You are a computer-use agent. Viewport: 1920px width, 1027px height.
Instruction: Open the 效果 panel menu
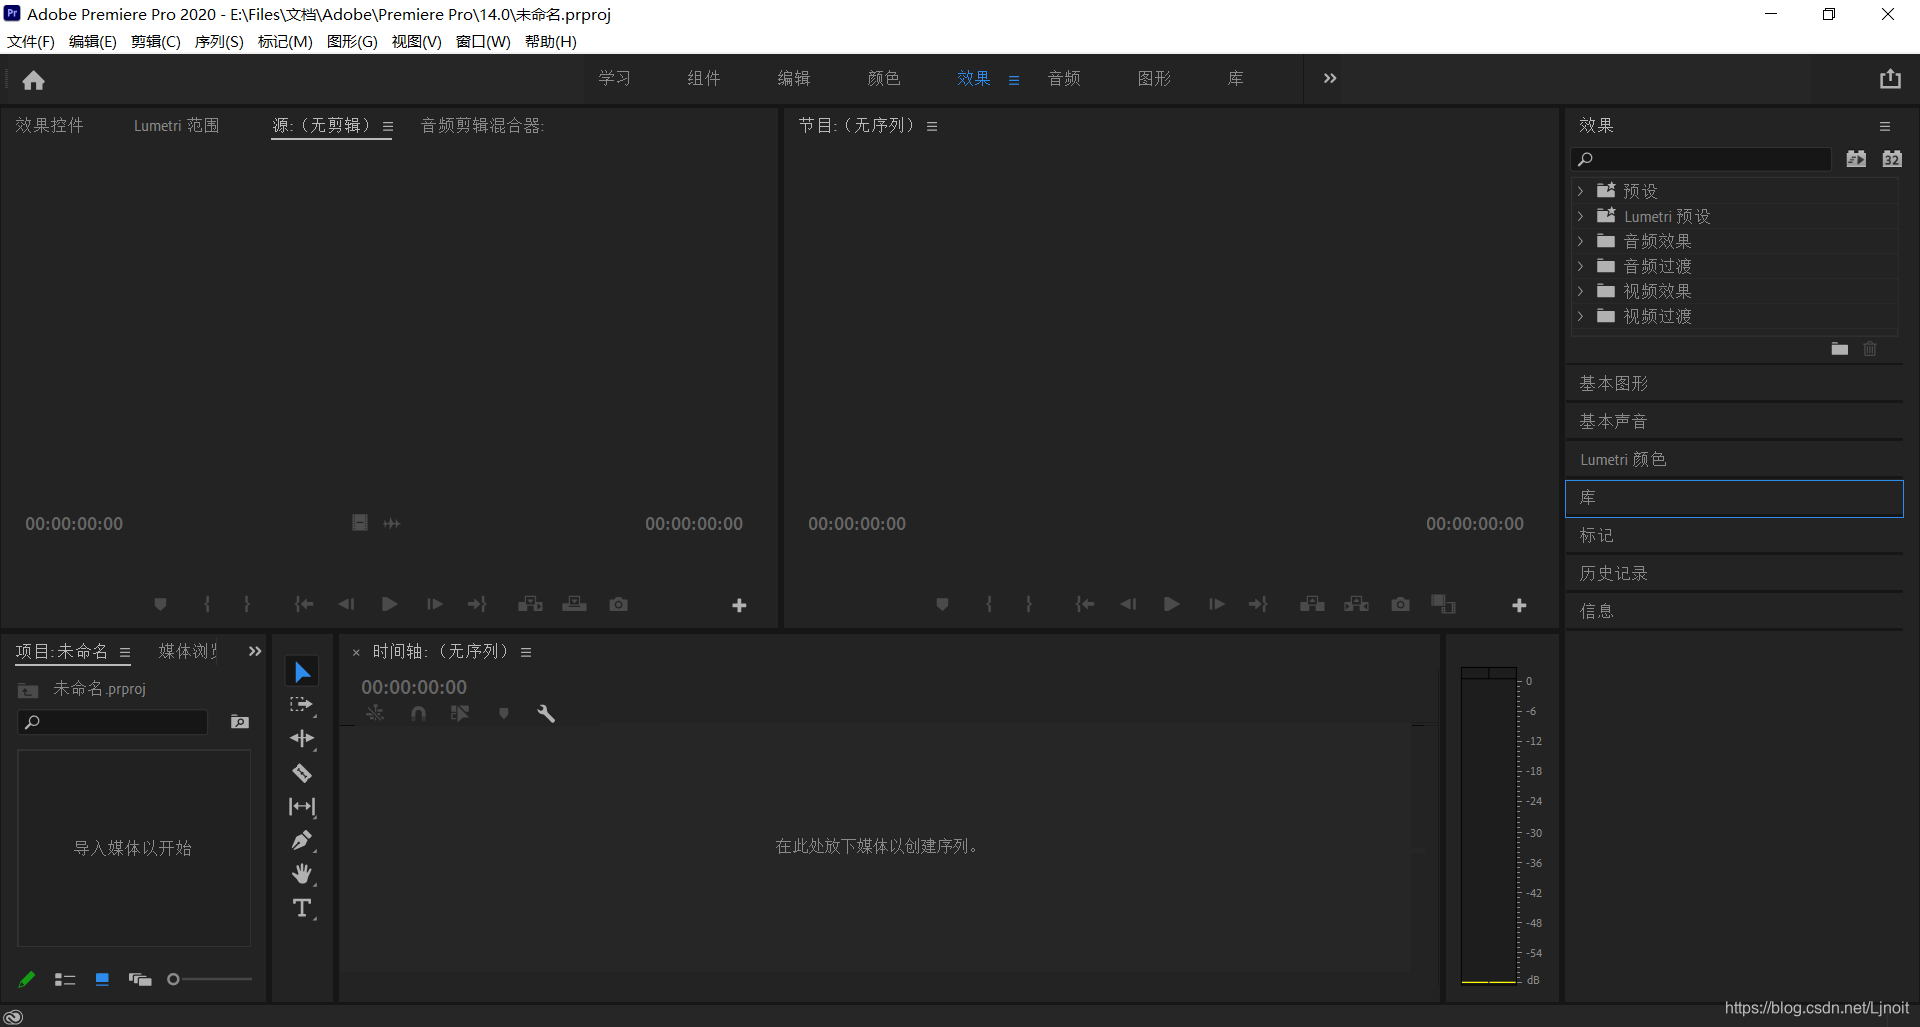1885,126
